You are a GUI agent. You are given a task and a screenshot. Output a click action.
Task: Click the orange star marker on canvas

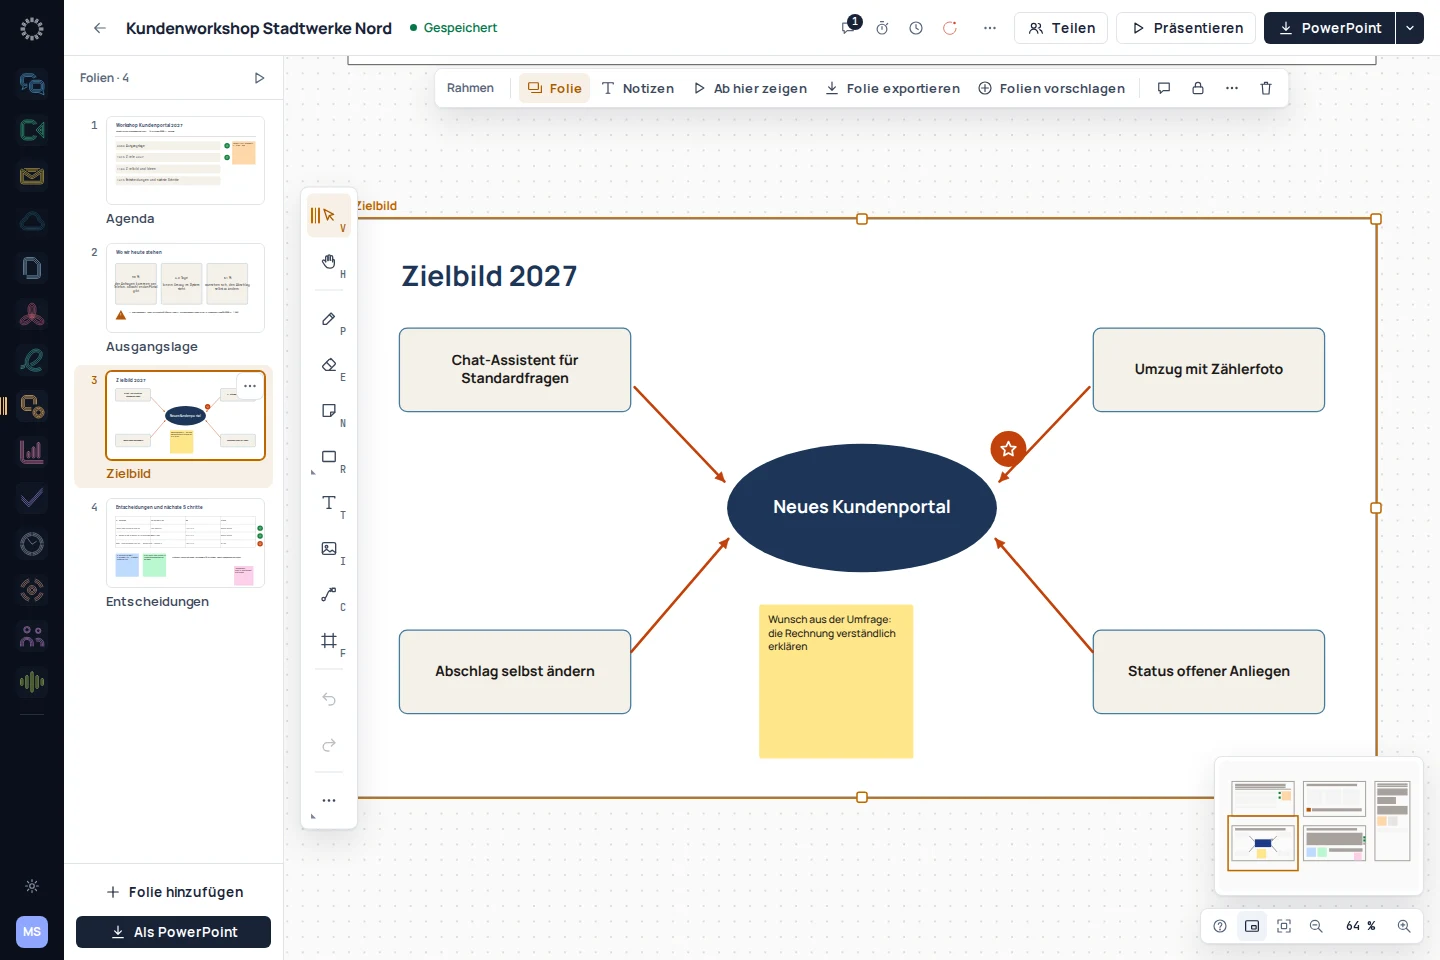(1008, 449)
